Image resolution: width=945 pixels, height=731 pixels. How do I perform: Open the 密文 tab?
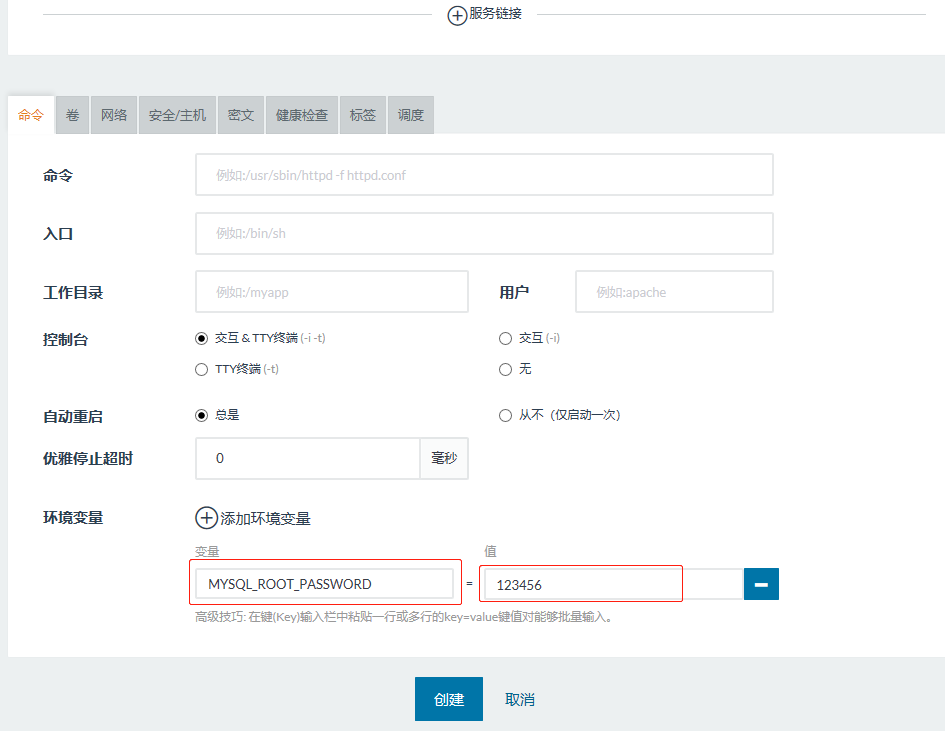point(241,115)
